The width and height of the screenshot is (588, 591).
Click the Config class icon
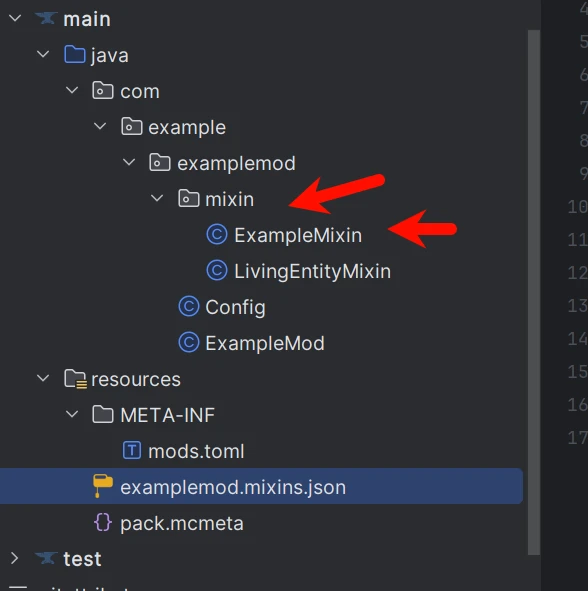[188, 306]
